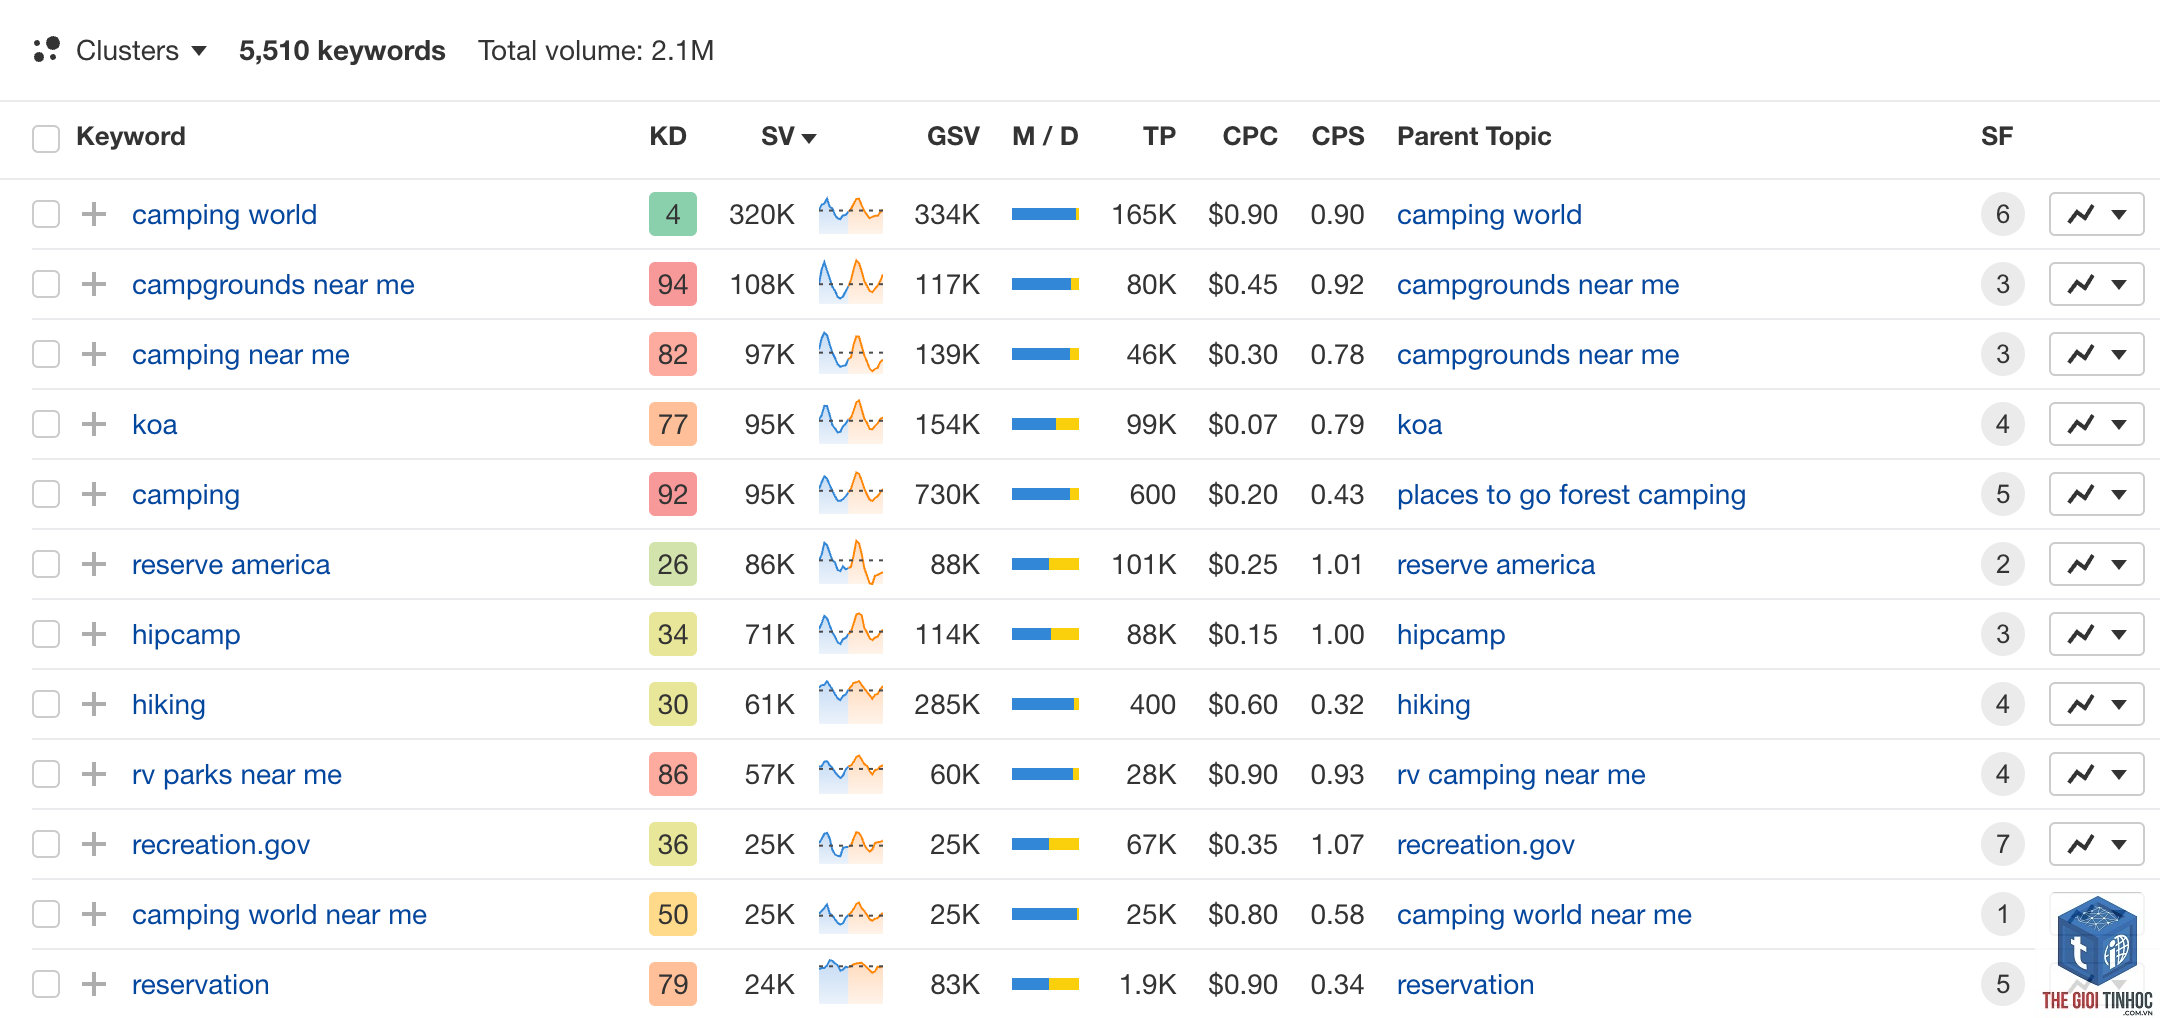View trend sparkline for 'reserve america'
This screenshot has width=2160, height=1018.
851,564
